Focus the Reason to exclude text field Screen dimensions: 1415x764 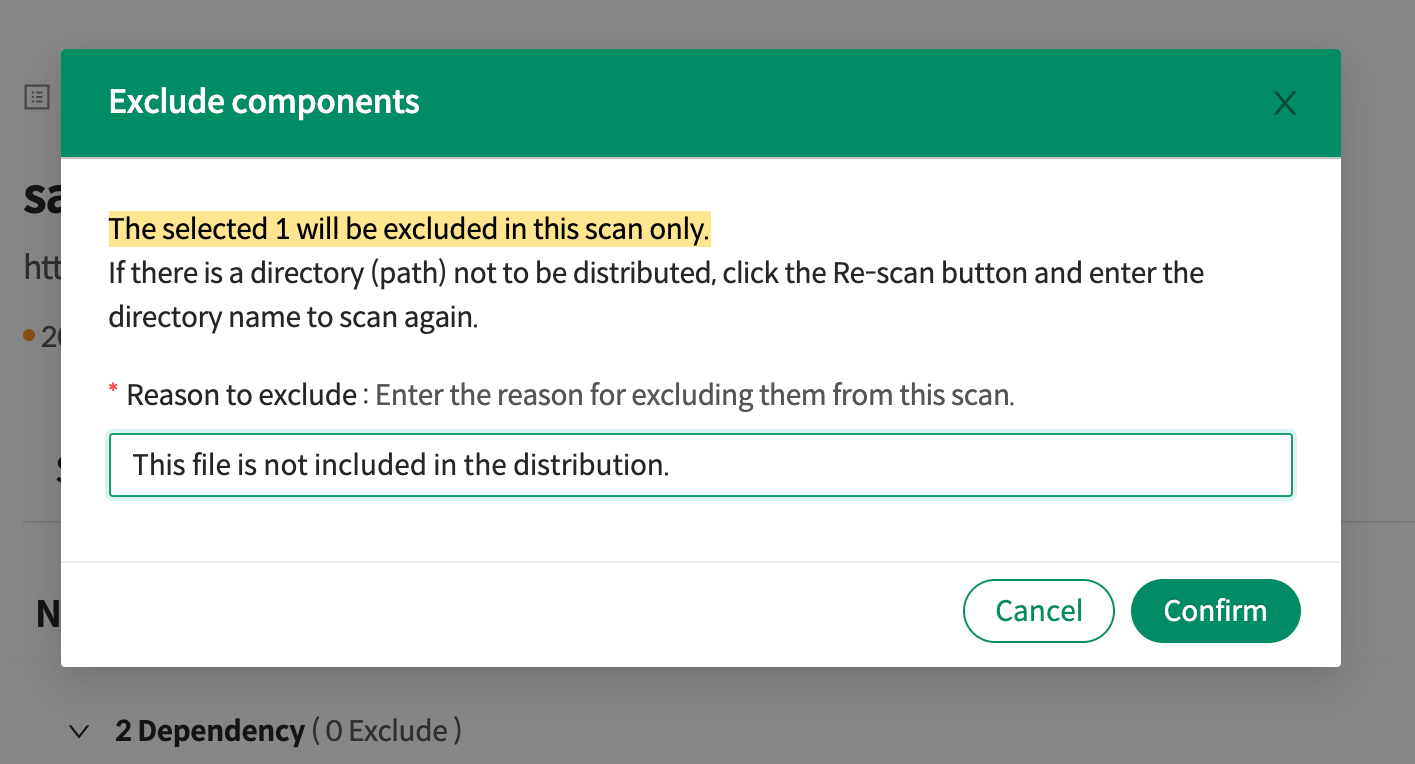[x=700, y=465]
